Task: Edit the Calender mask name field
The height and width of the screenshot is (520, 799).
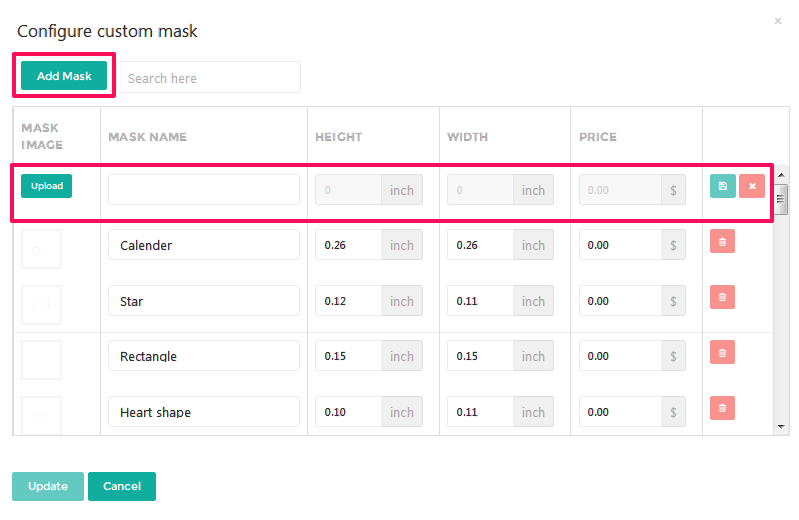Action: (x=204, y=245)
